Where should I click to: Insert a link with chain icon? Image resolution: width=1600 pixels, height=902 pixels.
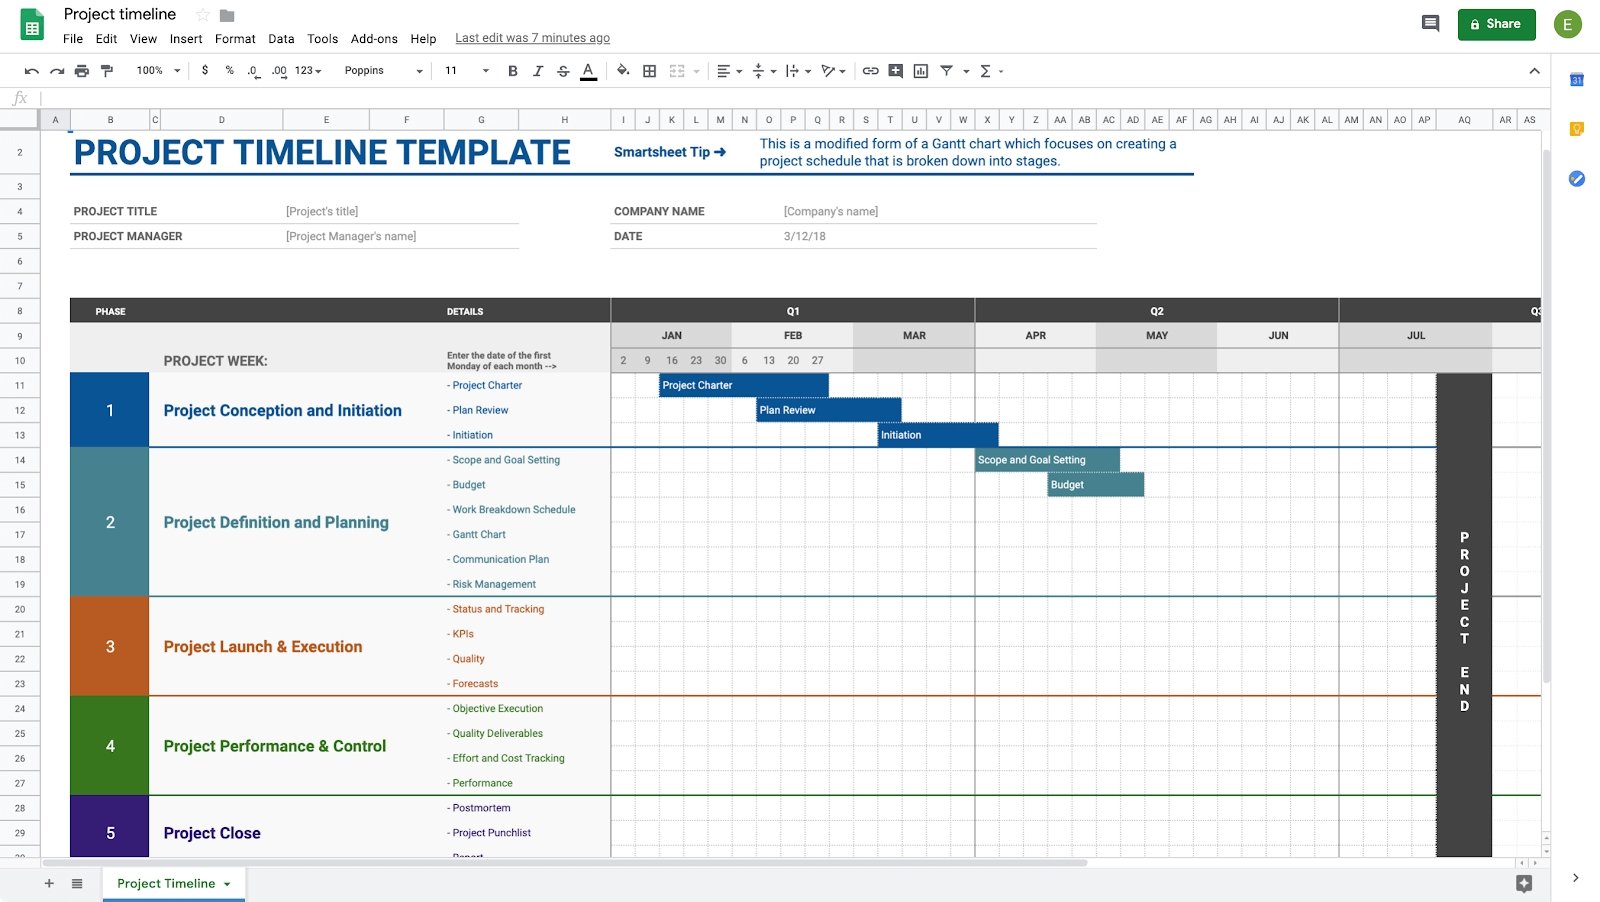[x=871, y=71]
